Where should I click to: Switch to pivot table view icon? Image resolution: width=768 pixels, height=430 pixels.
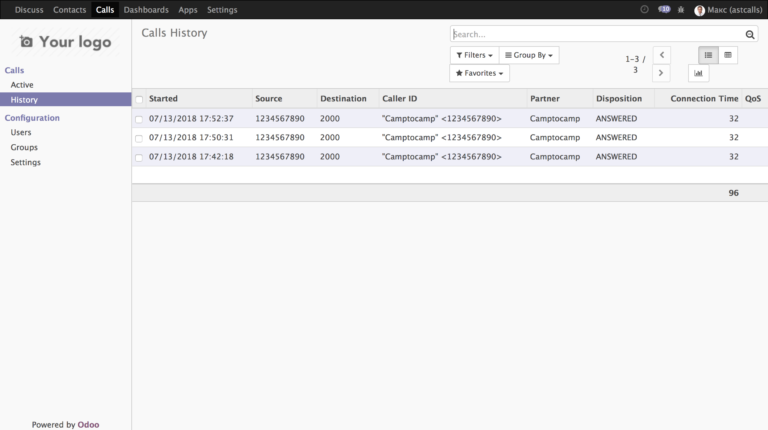tap(728, 55)
